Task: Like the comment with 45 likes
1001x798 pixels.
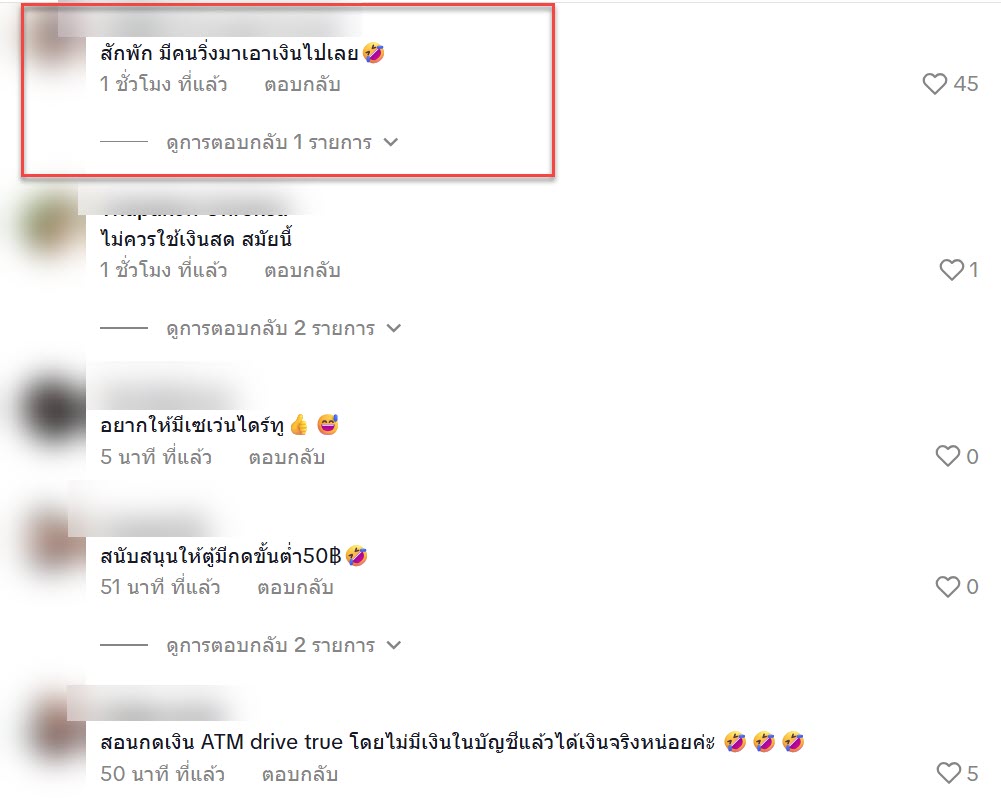Action: (x=935, y=84)
